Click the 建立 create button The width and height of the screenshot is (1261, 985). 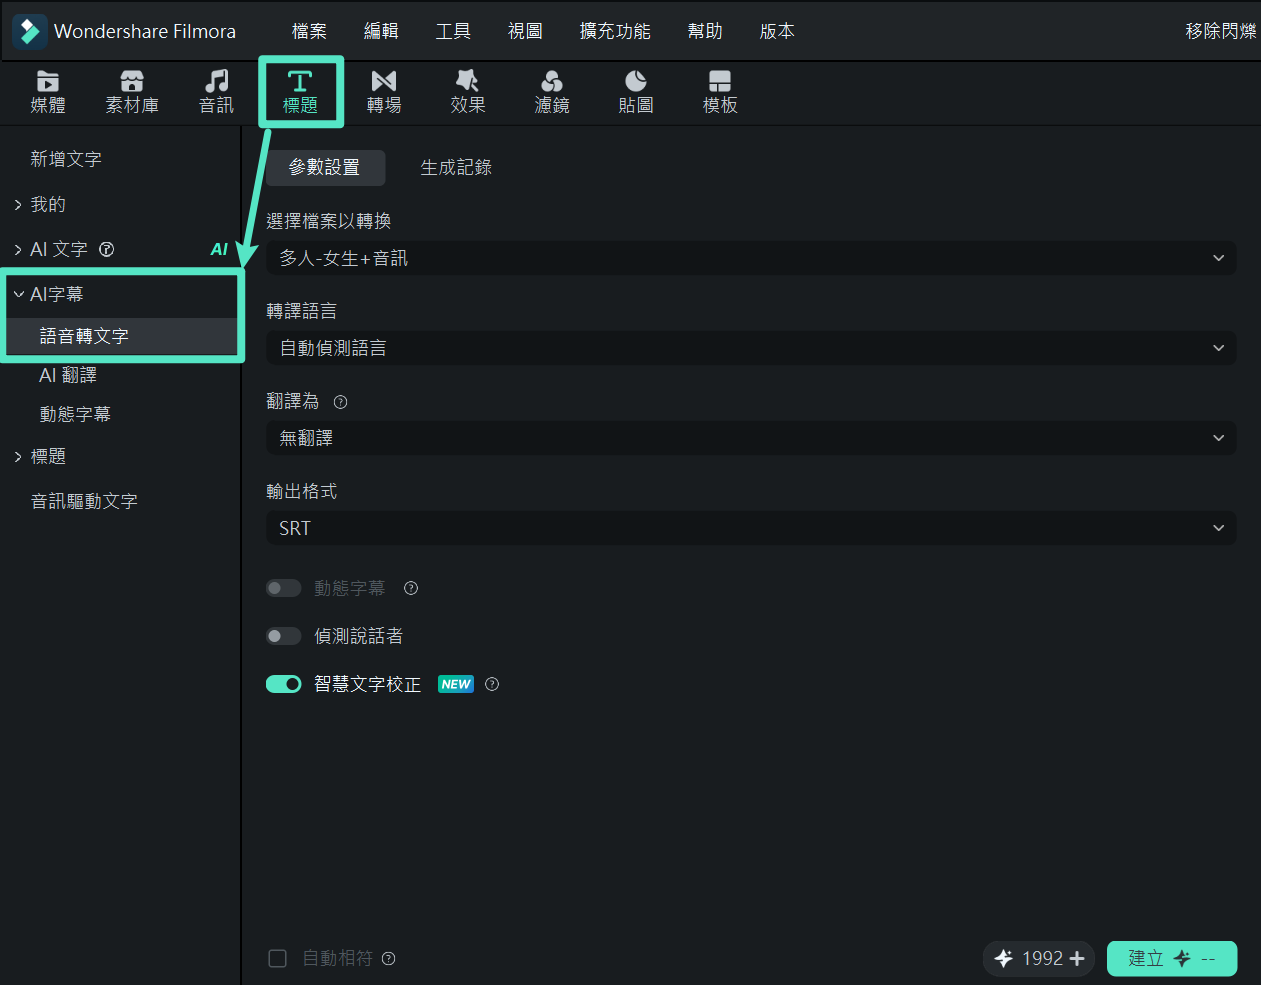click(1172, 958)
